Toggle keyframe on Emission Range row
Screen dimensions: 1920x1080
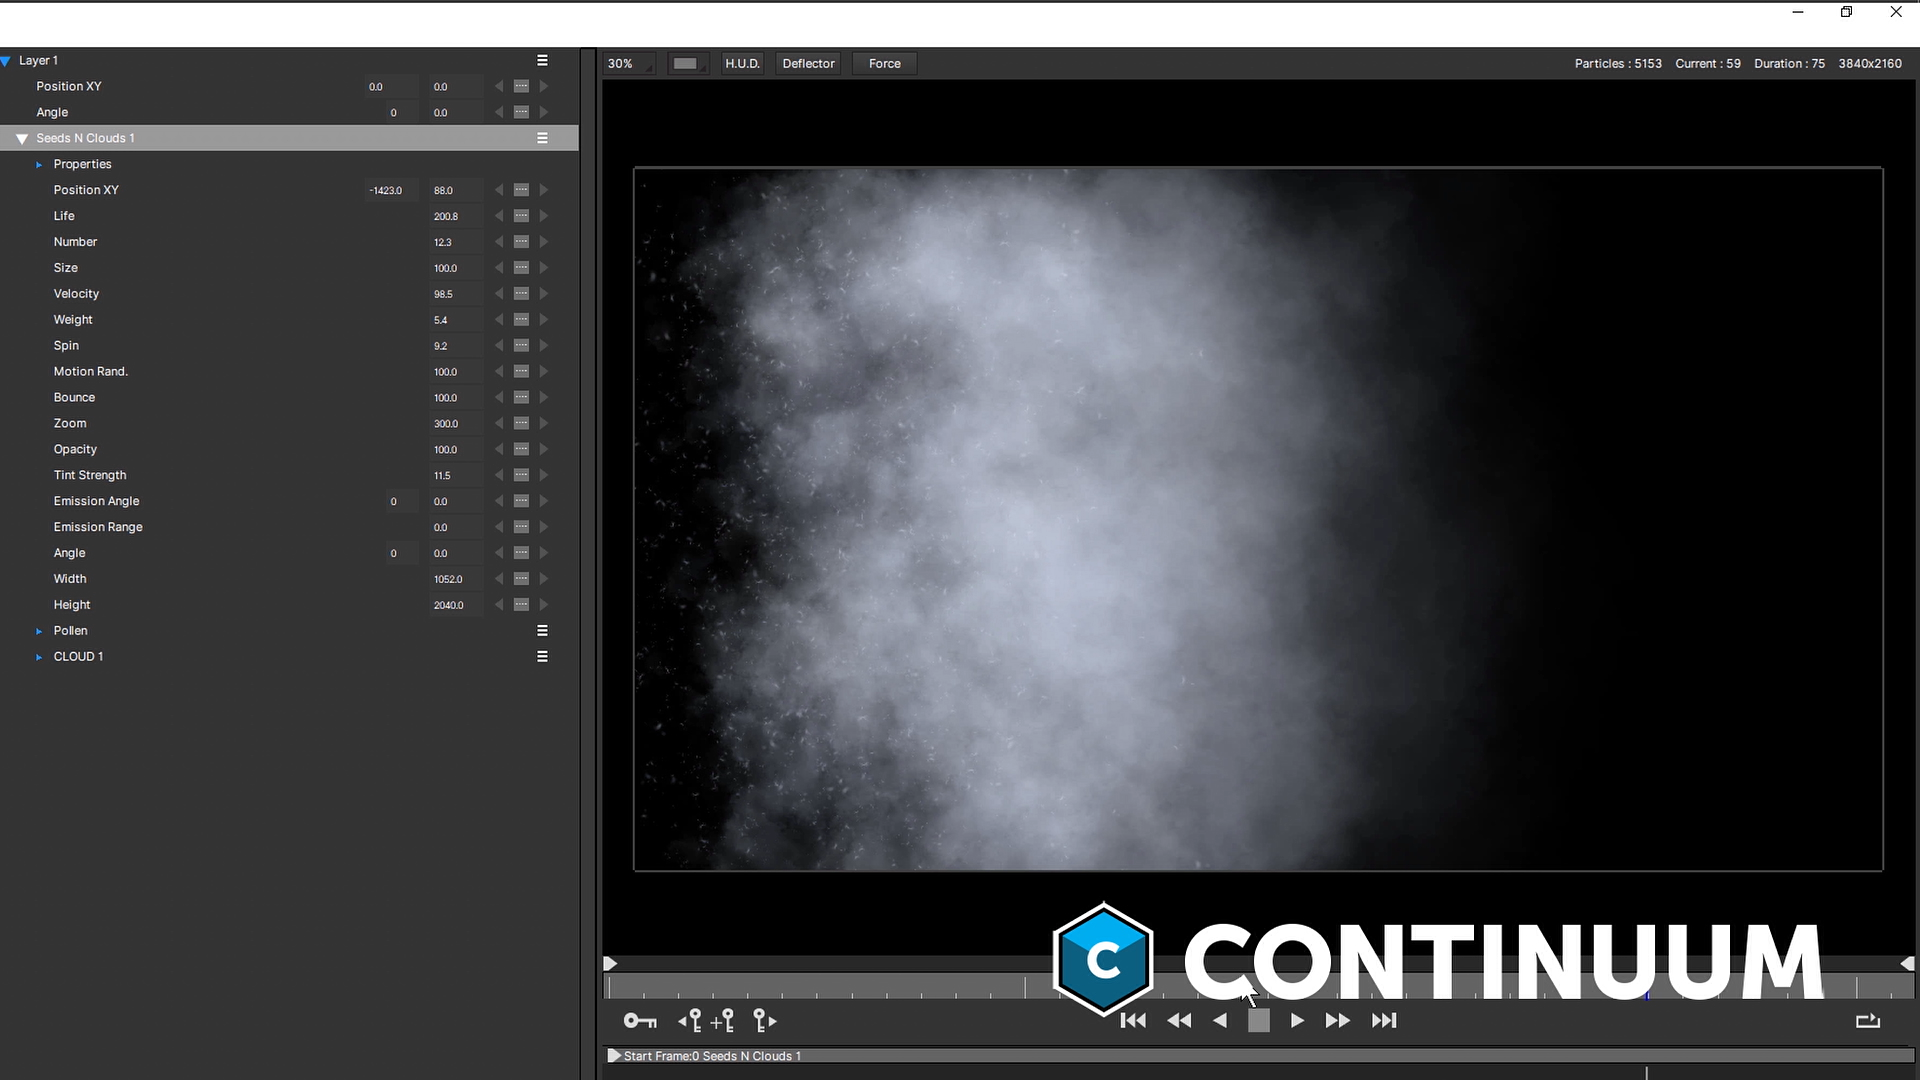[521, 527]
